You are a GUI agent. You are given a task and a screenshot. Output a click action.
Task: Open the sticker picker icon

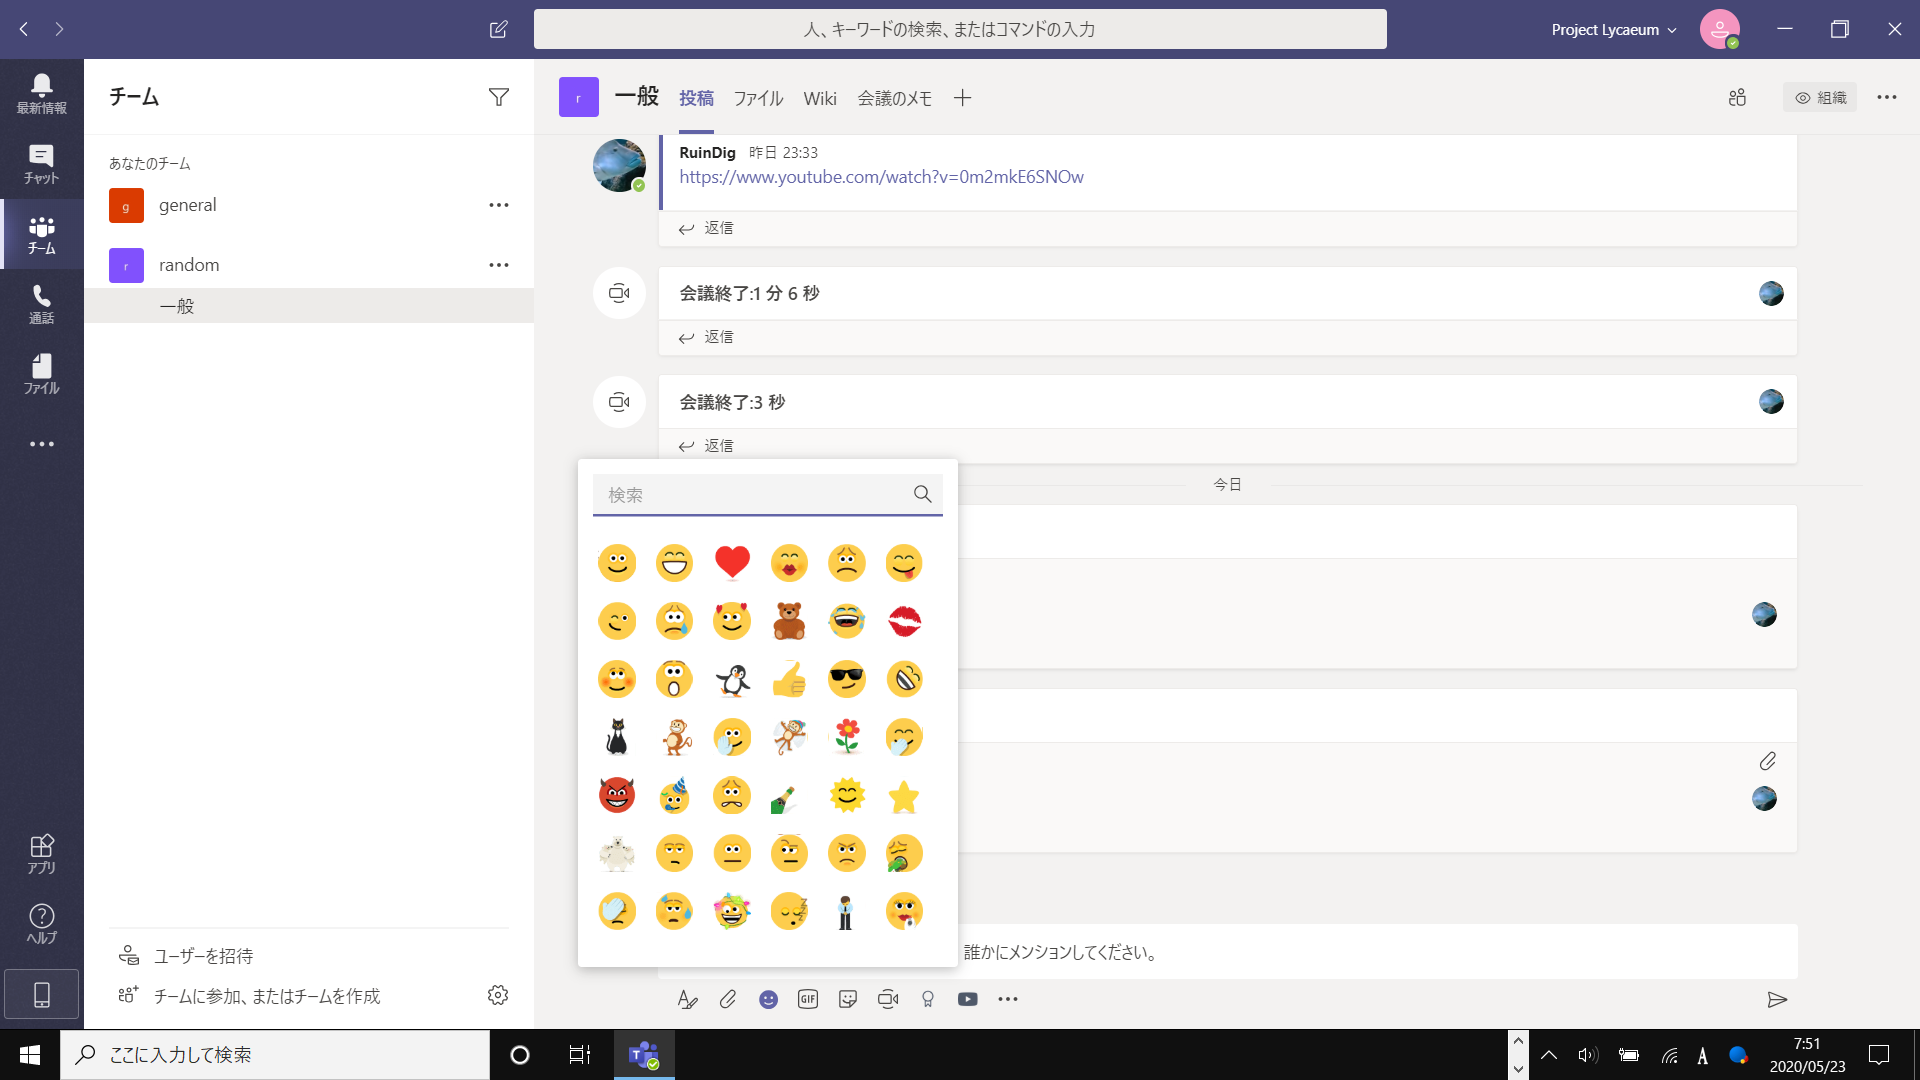(x=848, y=999)
